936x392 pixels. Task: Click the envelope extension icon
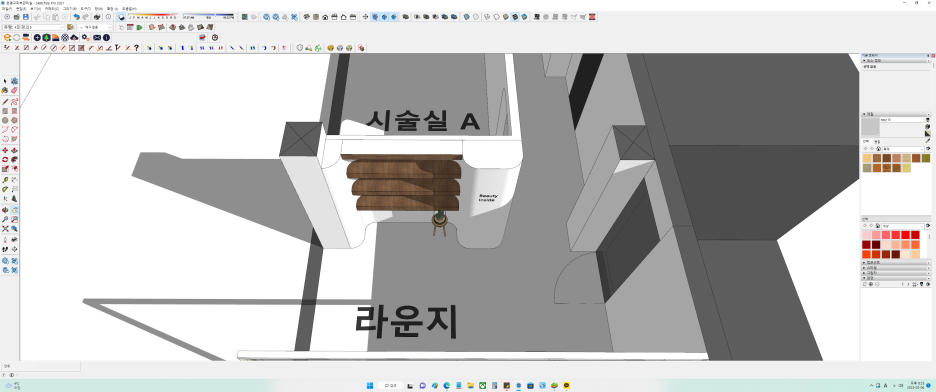pyautogui.click(x=97, y=38)
